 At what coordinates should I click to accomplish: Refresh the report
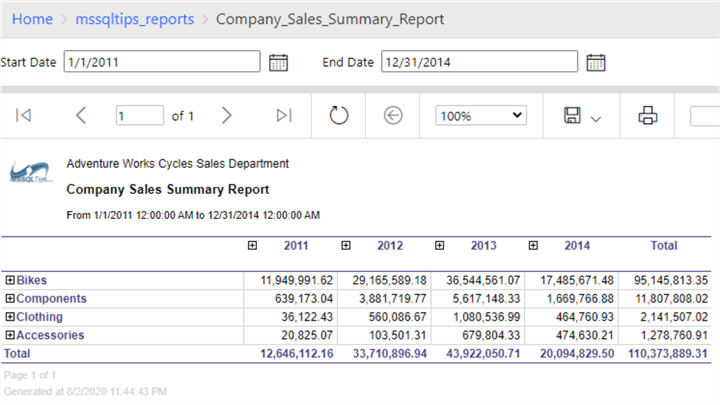point(339,116)
